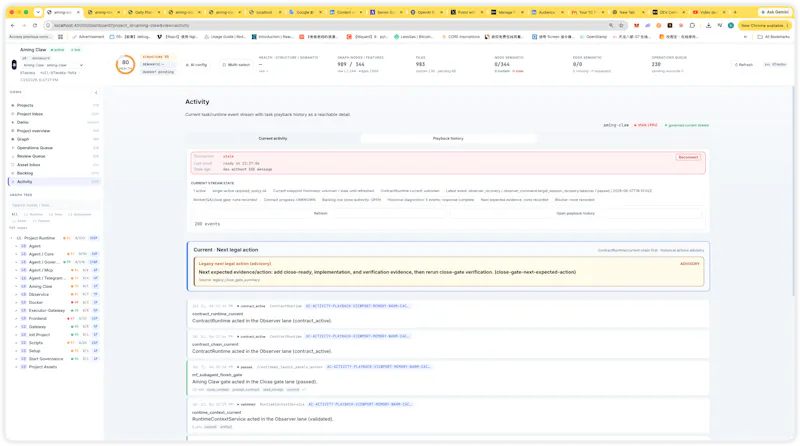This screenshot has width=800, height=446.
Task: Click the health score 80 ring
Action: click(x=126, y=65)
